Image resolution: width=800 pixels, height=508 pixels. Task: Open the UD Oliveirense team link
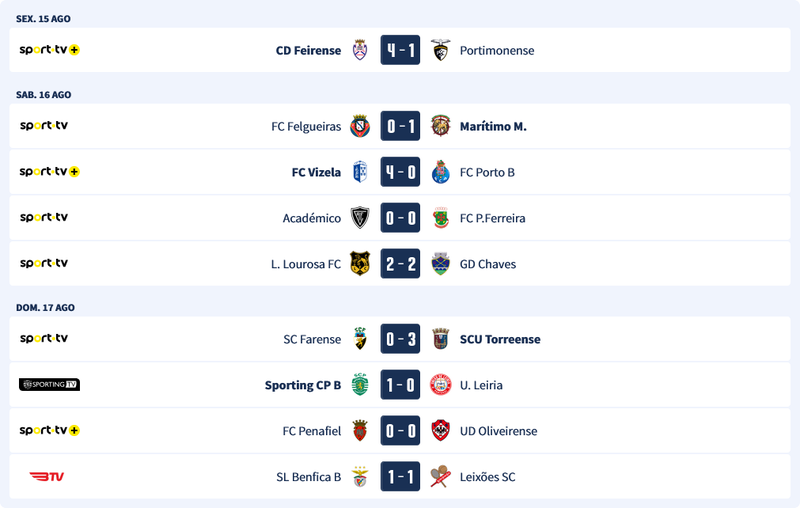coord(498,431)
